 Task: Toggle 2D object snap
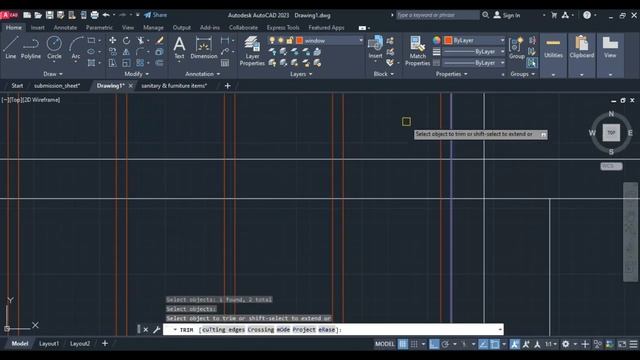tap(495, 344)
